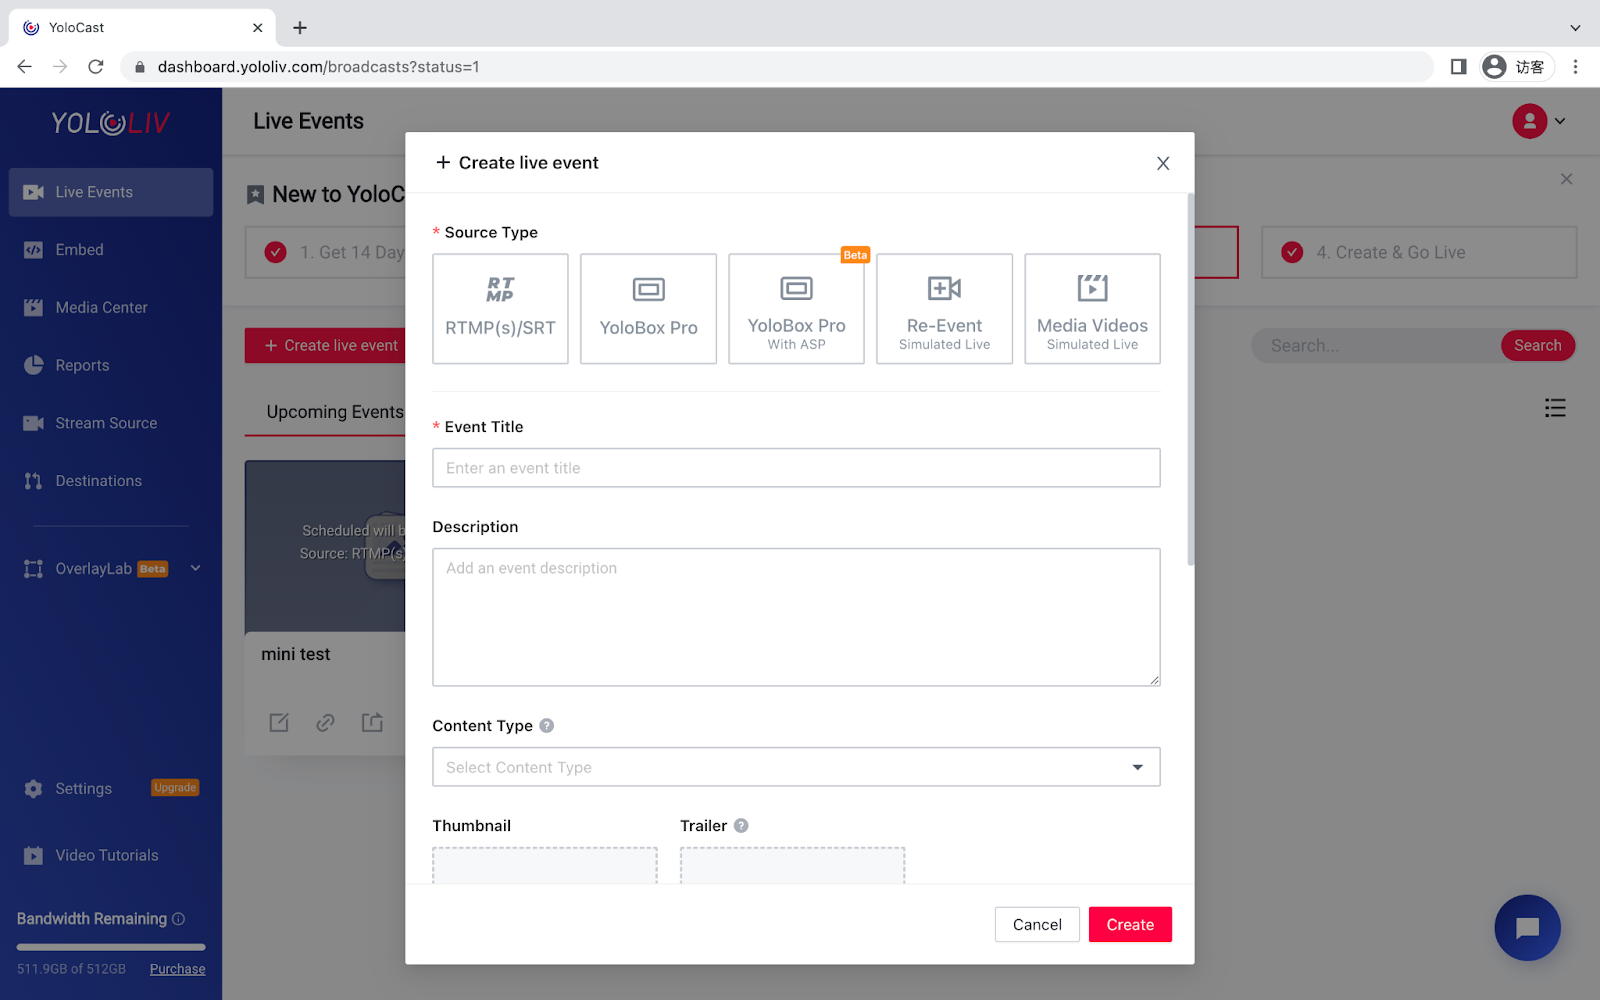
Task: Click the Reports pie chart icon
Action: pyautogui.click(x=34, y=365)
